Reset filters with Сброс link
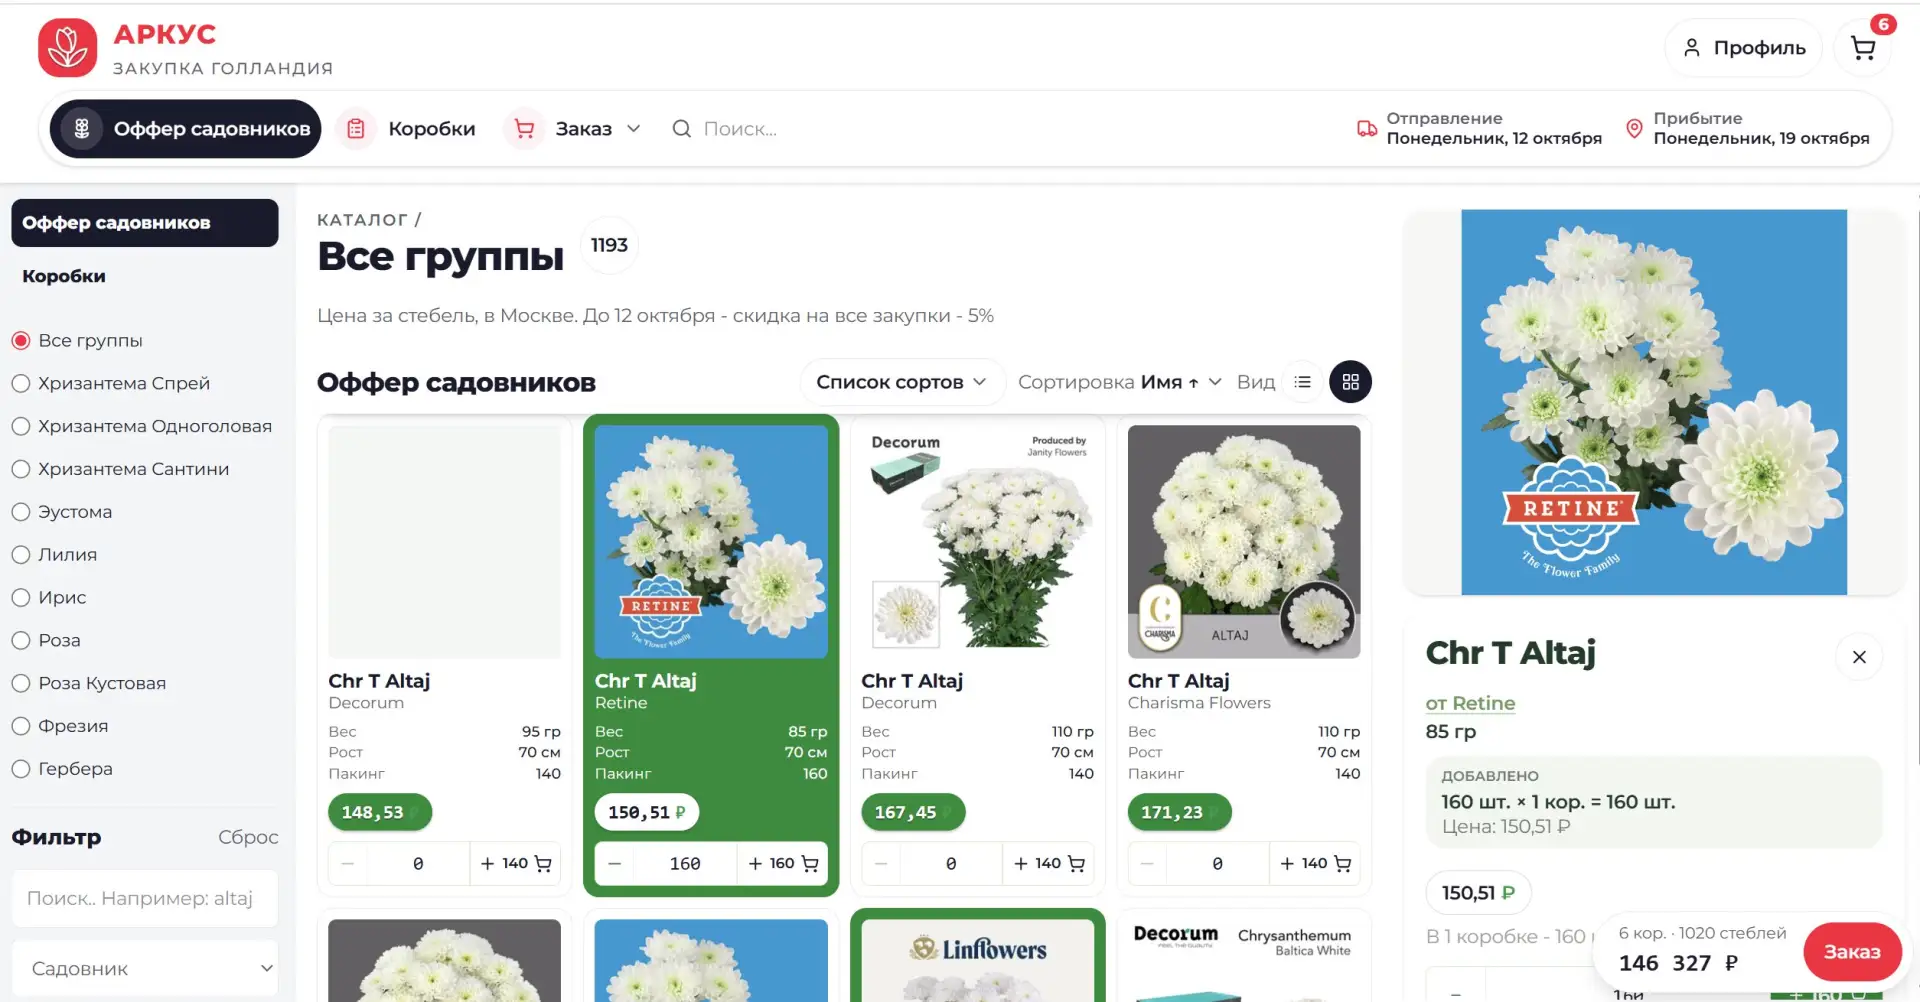 [x=248, y=838]
